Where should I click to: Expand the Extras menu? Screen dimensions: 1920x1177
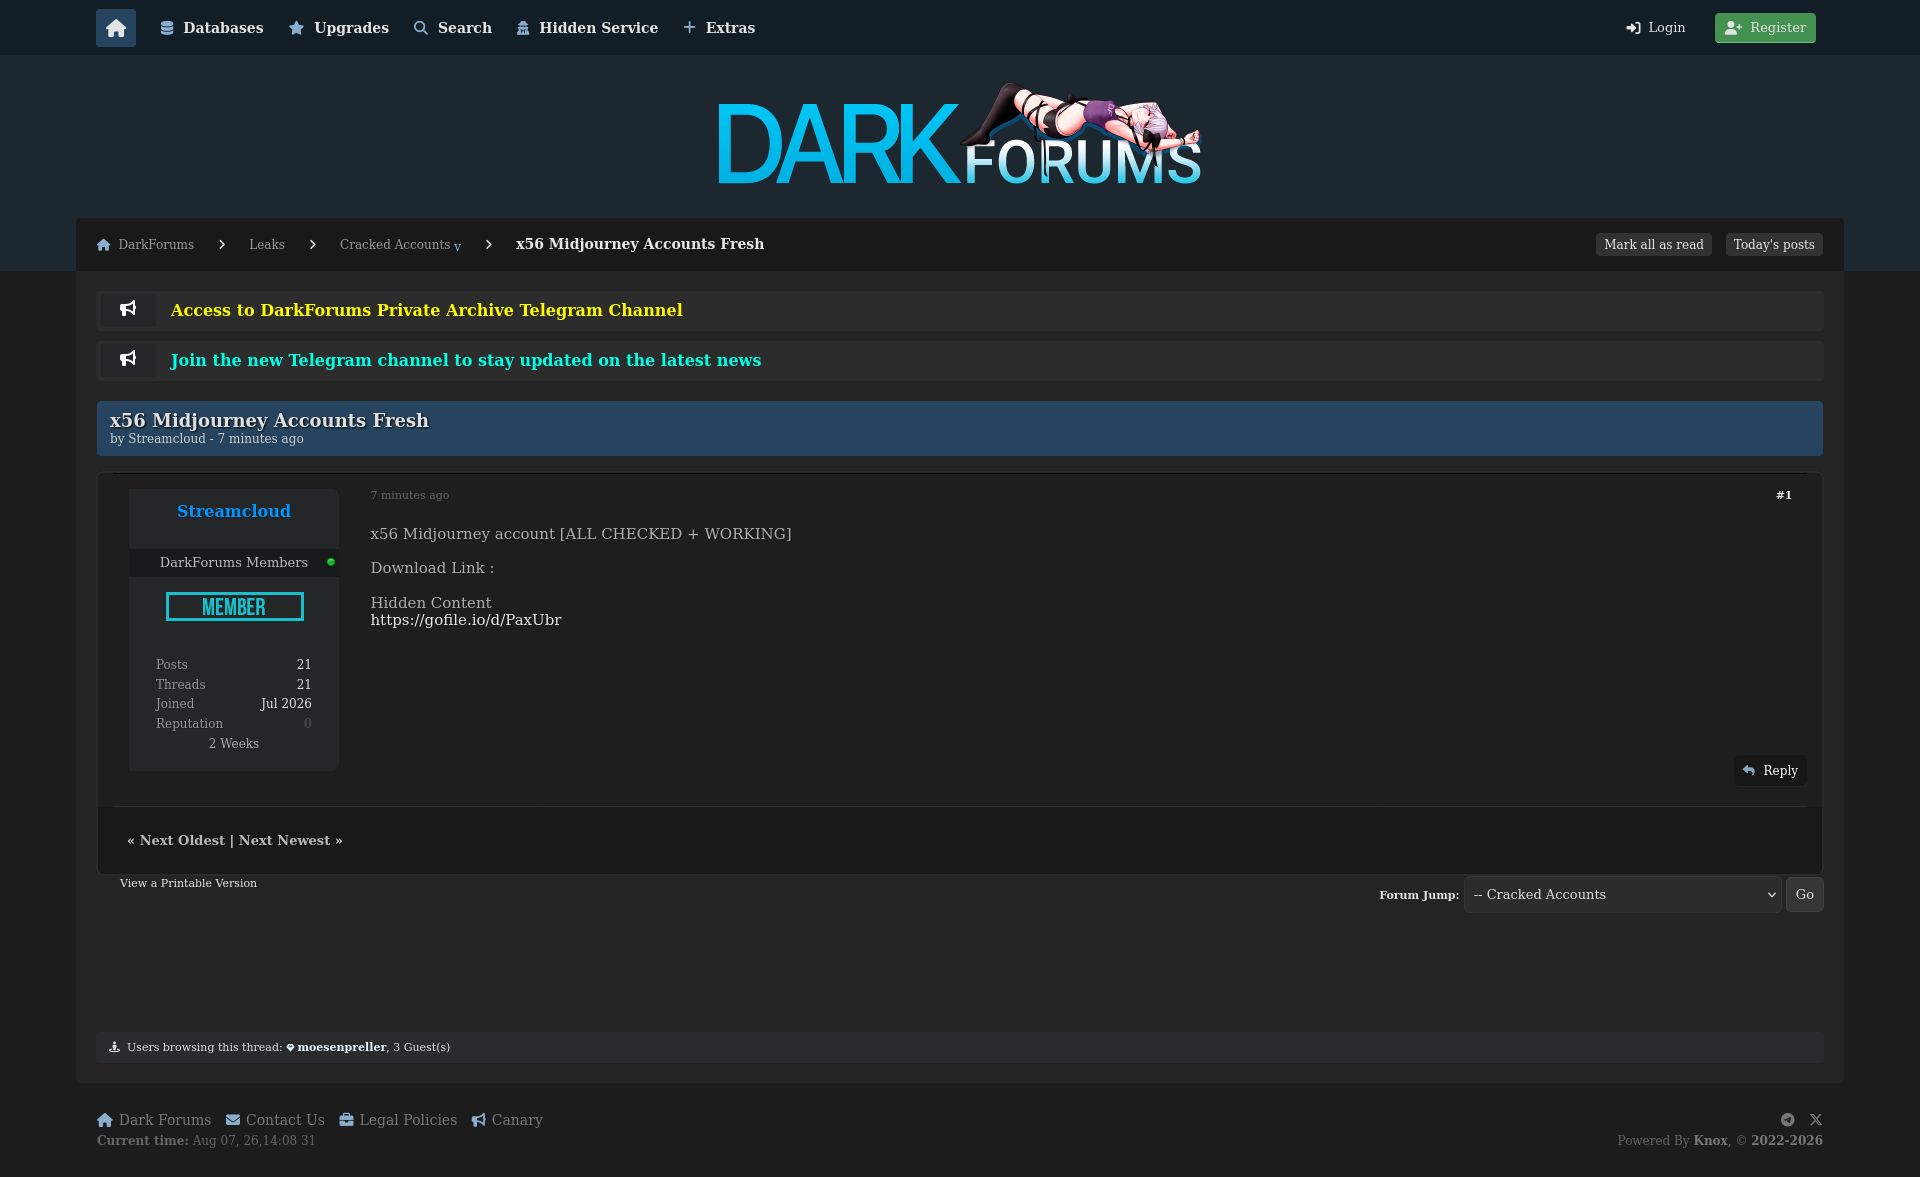(719, 28)
